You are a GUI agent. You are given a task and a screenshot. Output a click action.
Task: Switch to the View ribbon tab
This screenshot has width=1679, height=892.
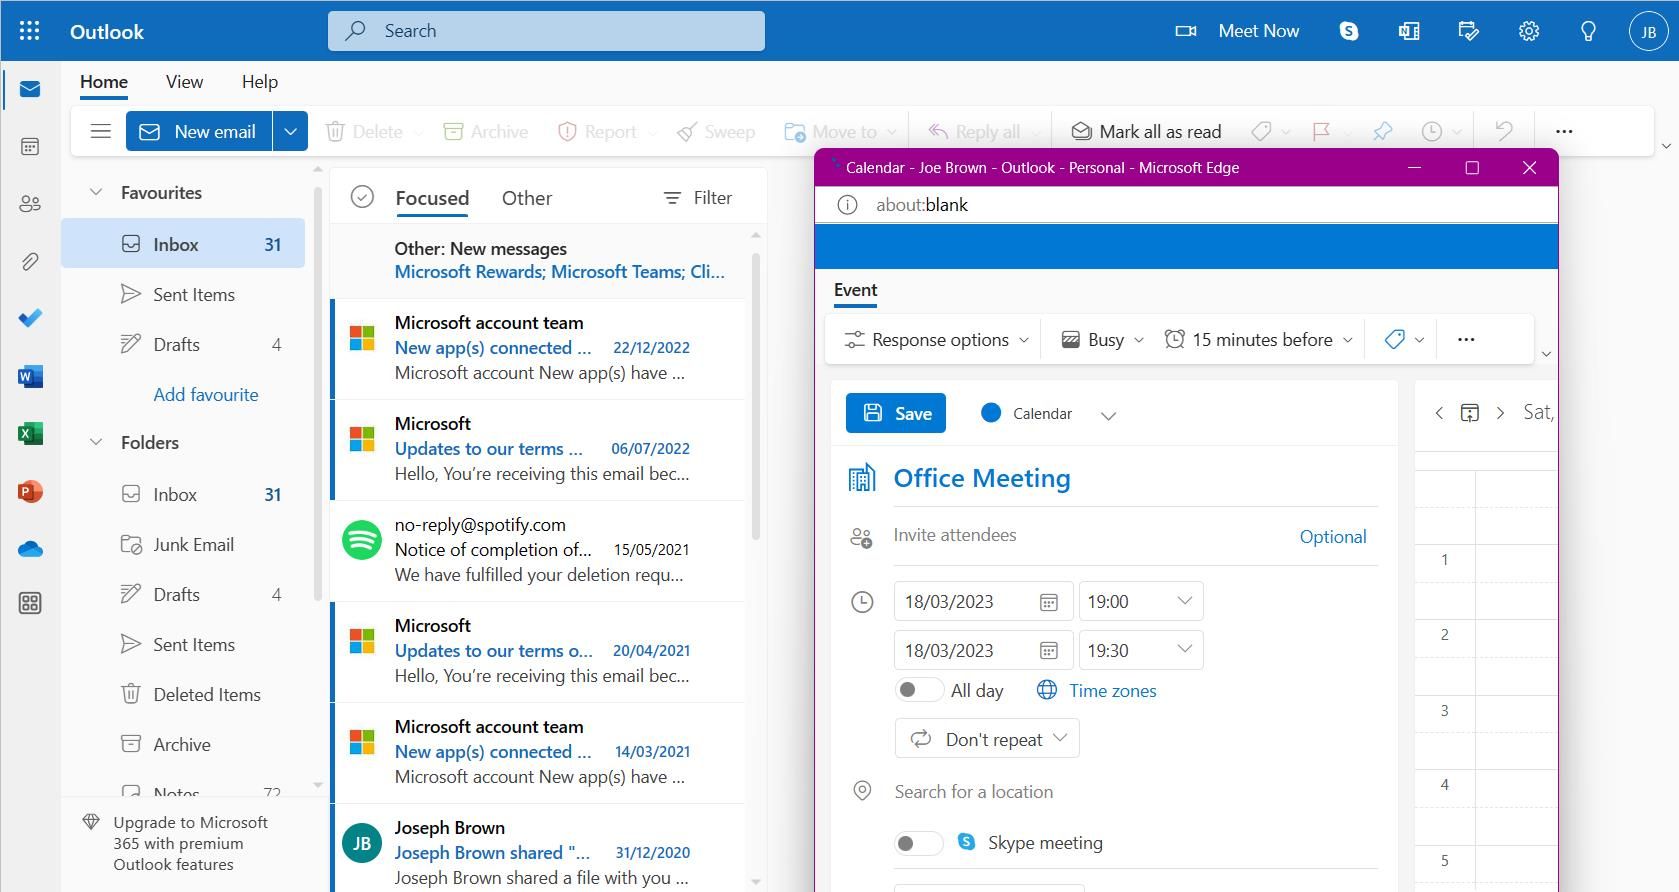tap(184, 82)
